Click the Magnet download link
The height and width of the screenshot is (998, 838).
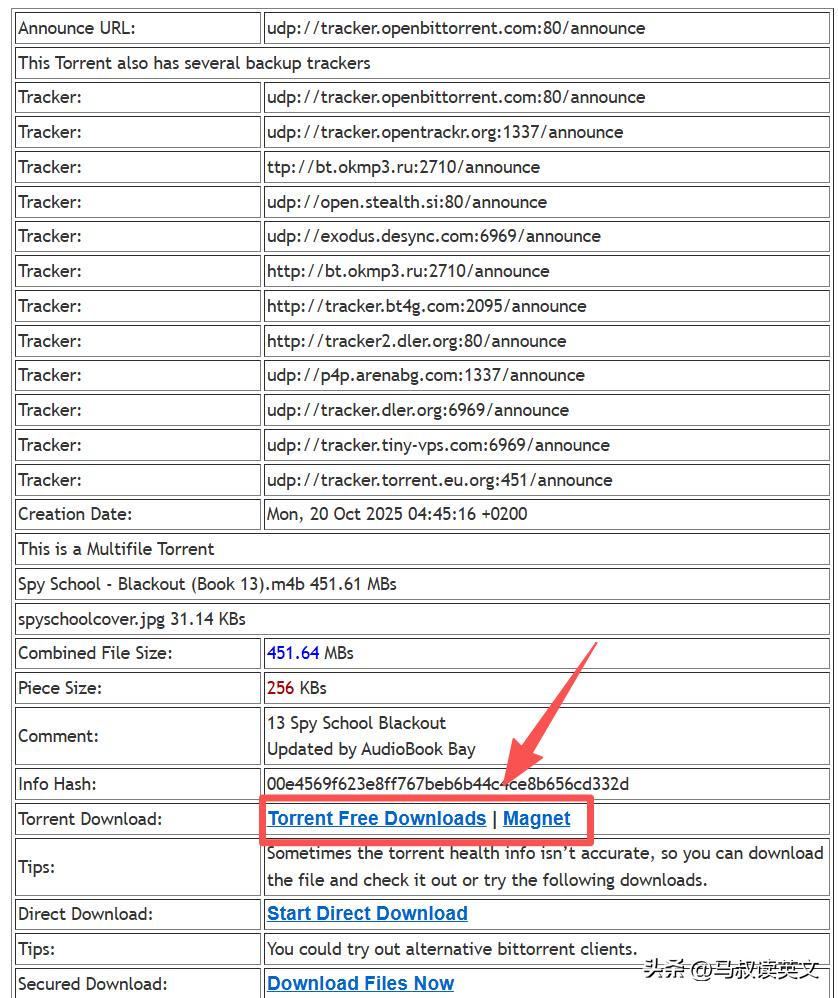(536, 818)
